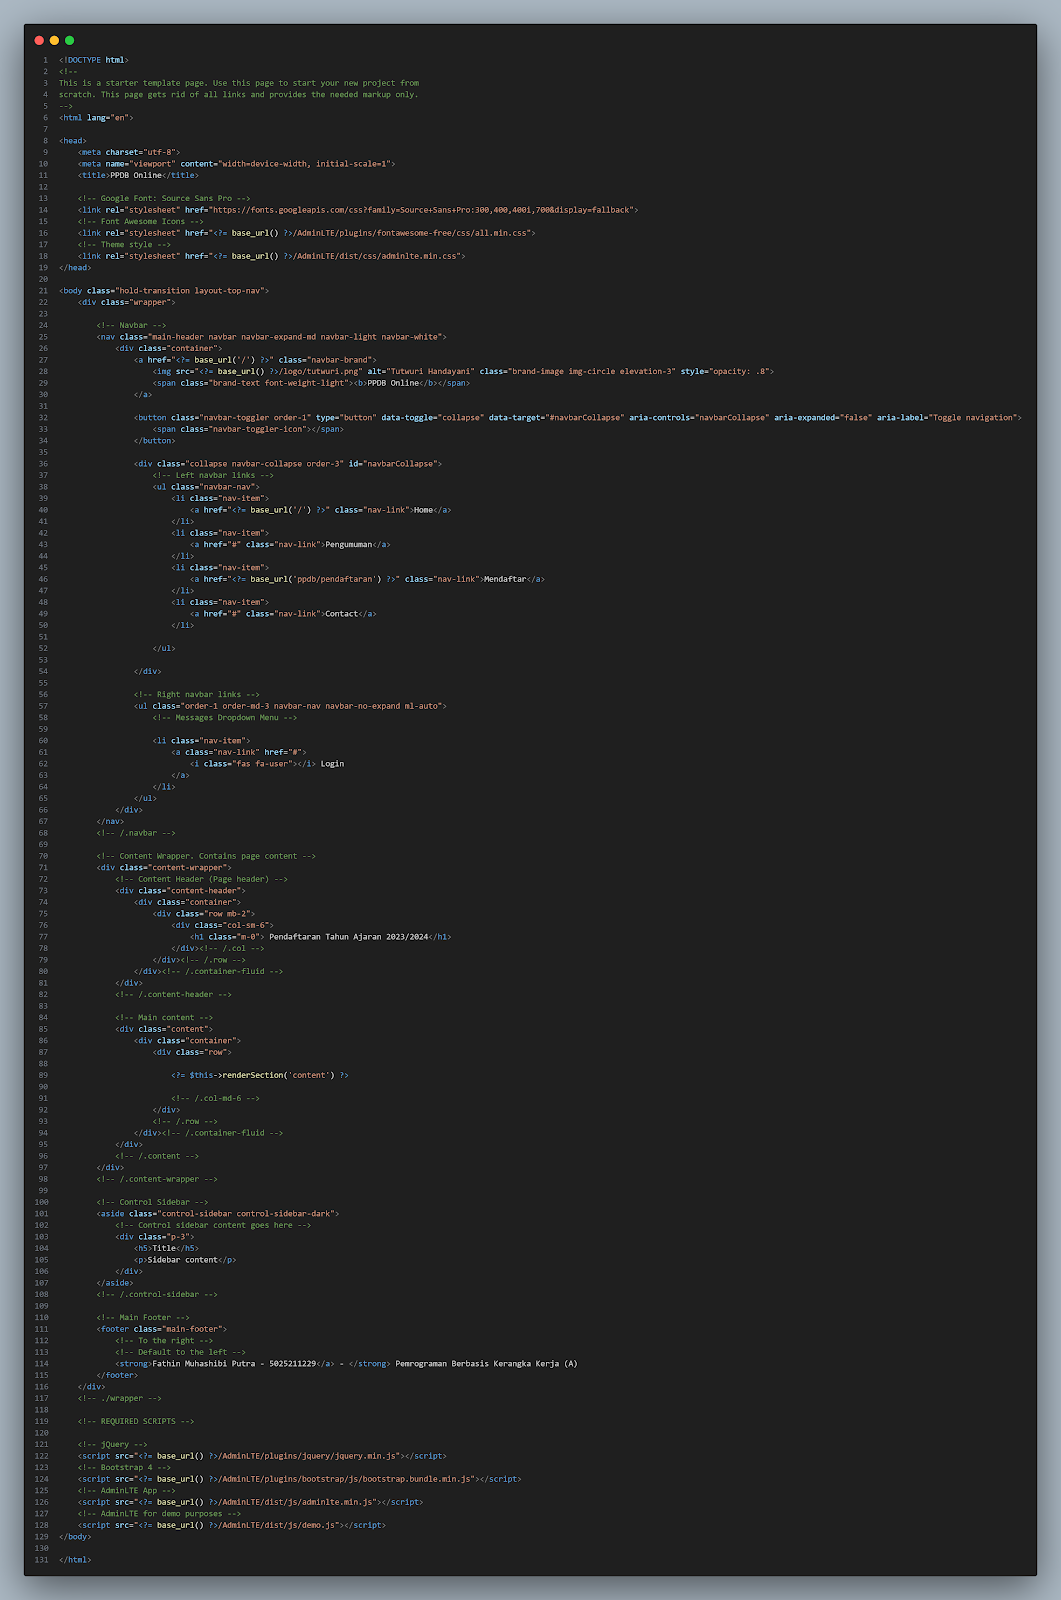Click the Home nav-link line
Image resolution: width=1061 pixels, height=1600 pixels.
[321, 510]
